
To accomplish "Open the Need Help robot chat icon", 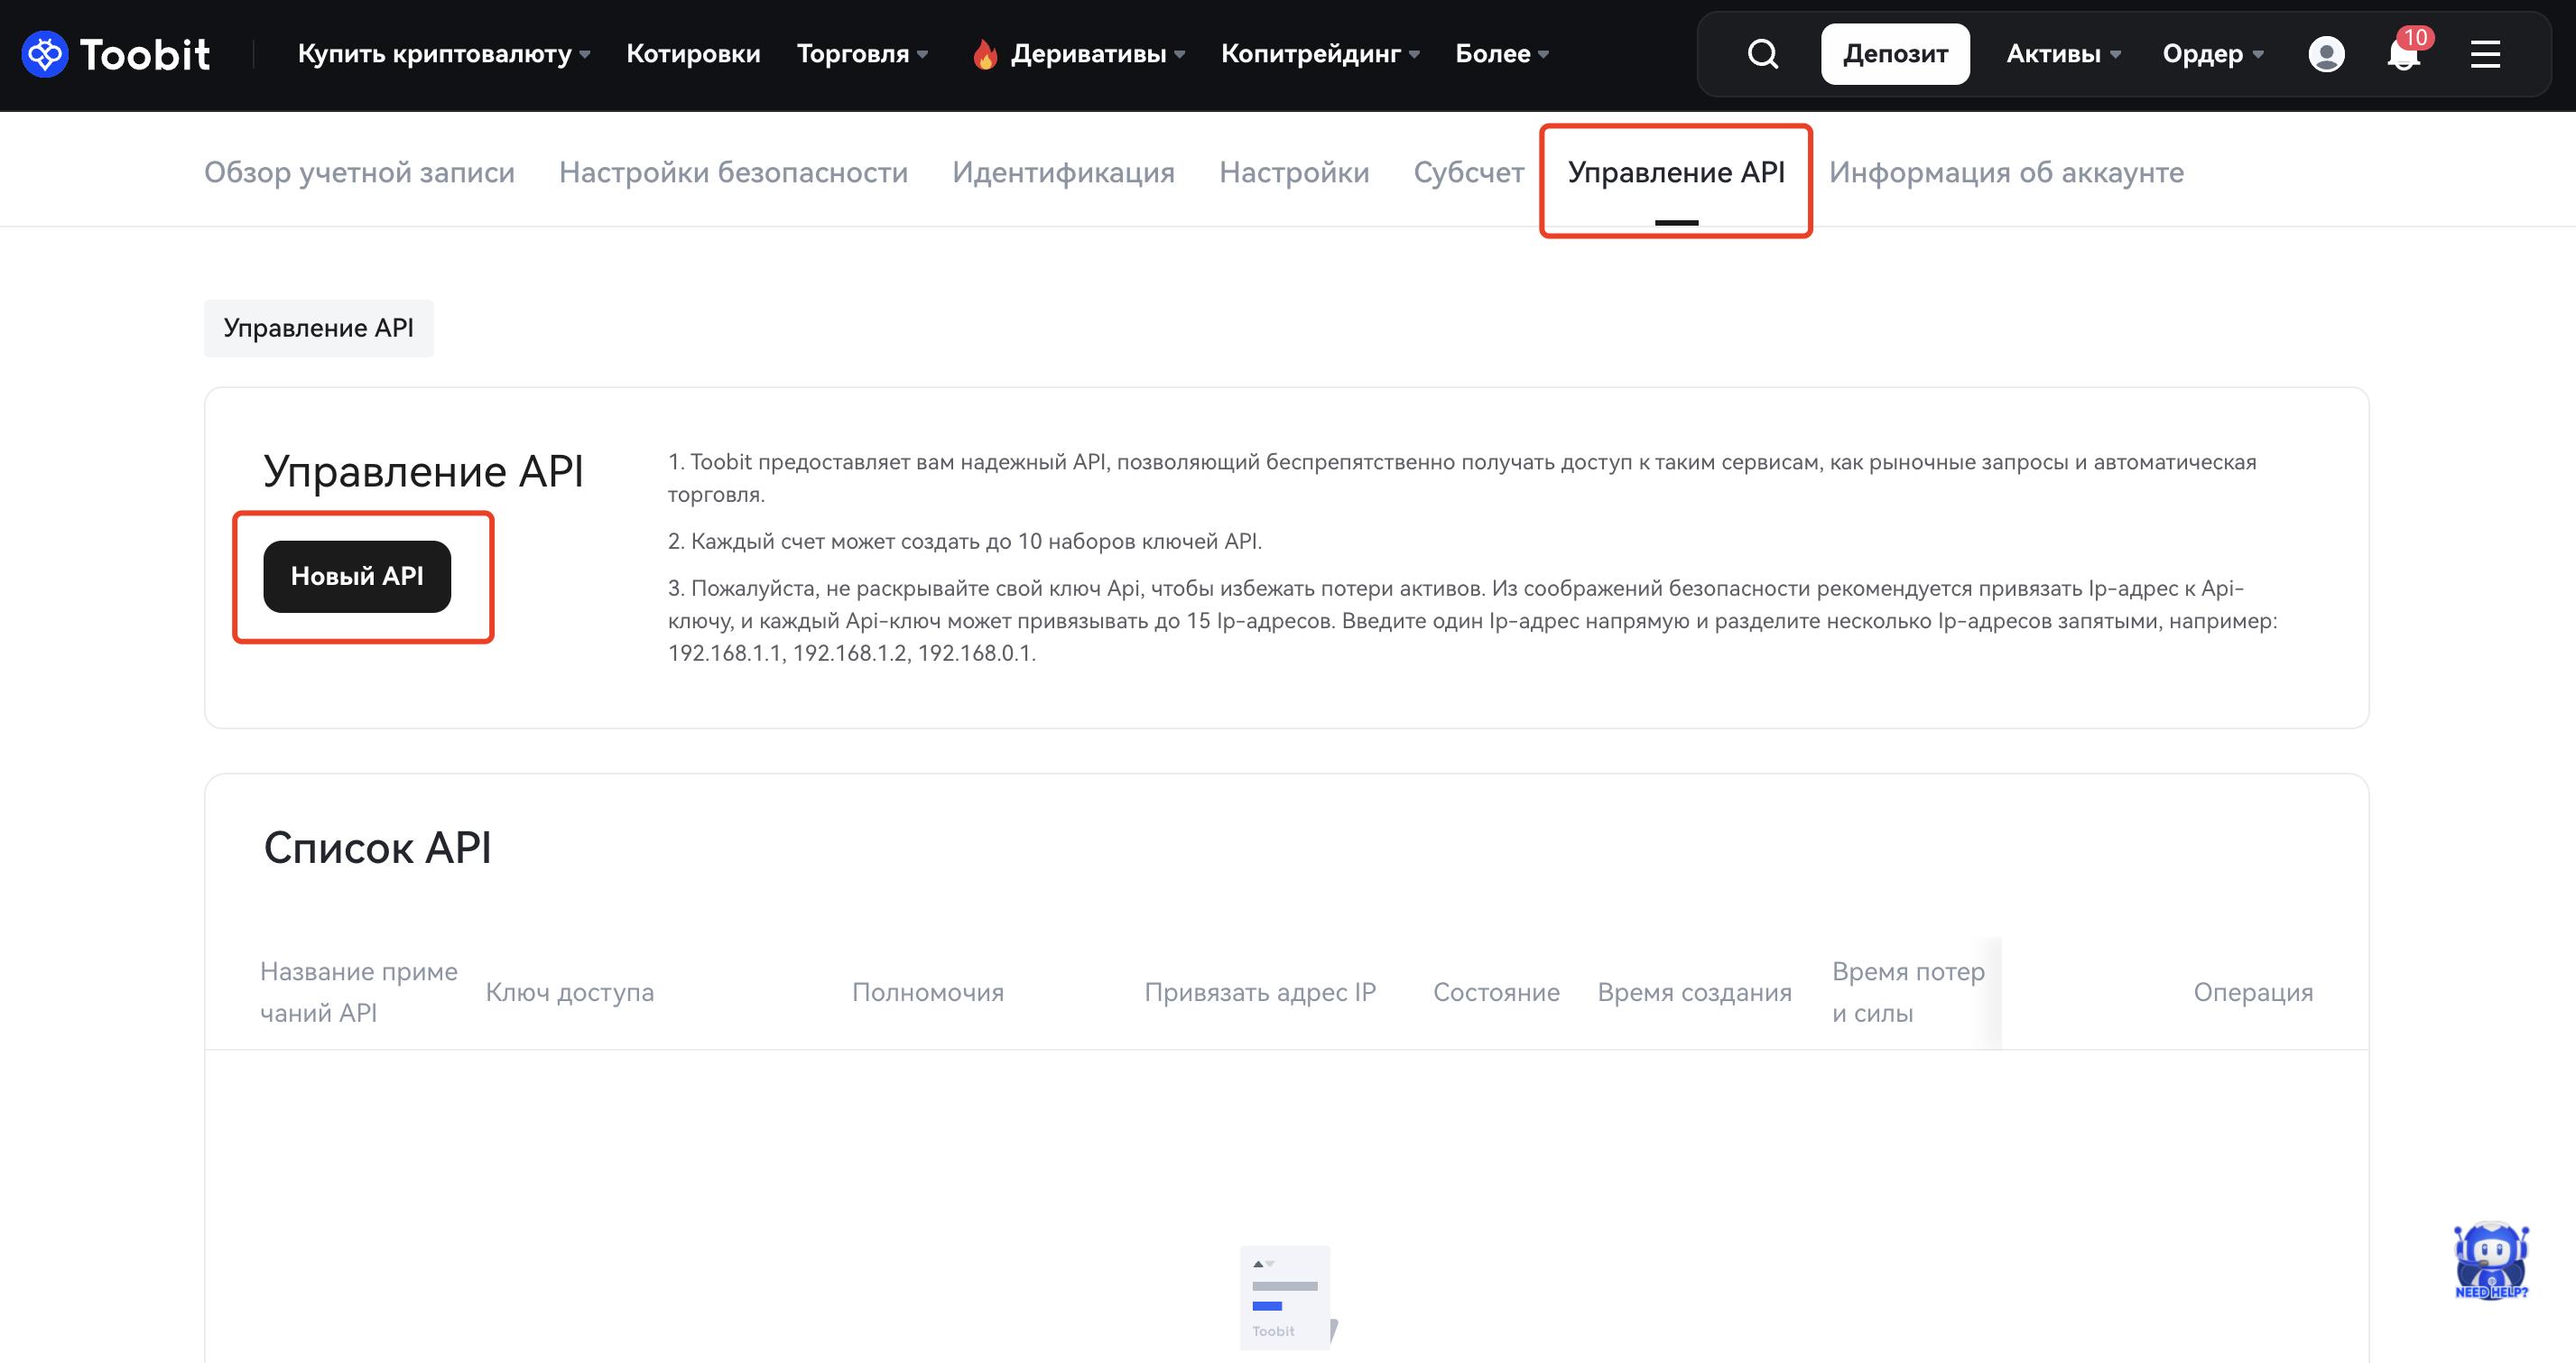I will [x=2490, y=1260].
